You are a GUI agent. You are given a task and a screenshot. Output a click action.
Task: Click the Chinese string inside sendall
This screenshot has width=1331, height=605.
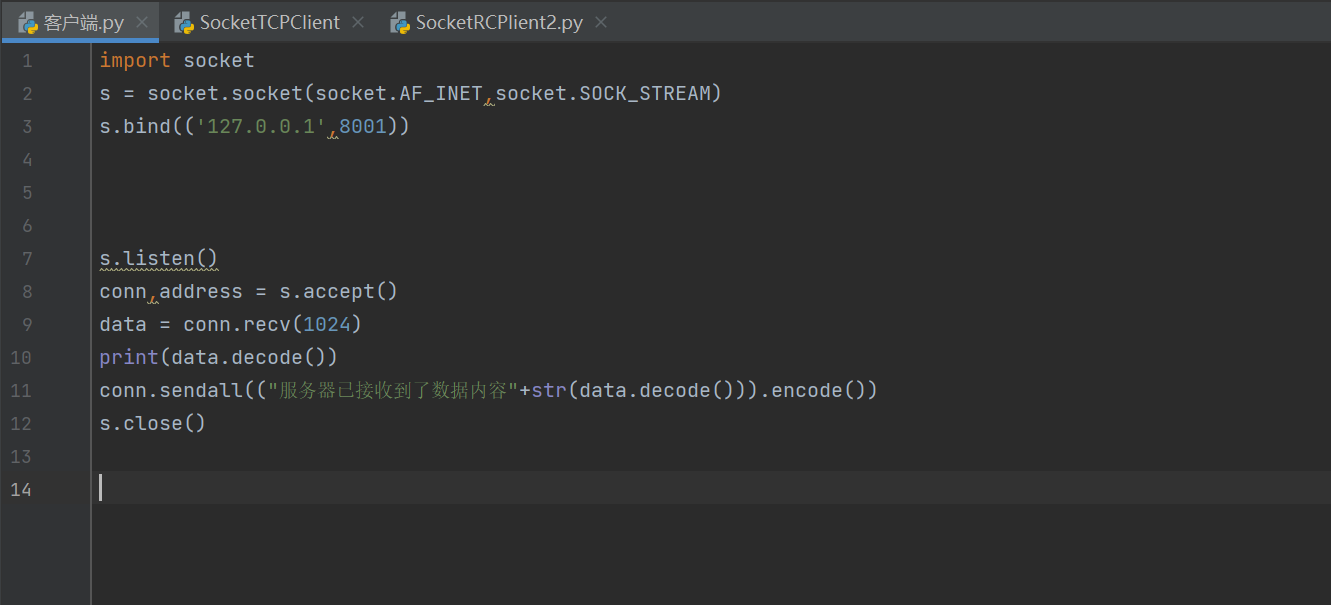click(392, 391)
